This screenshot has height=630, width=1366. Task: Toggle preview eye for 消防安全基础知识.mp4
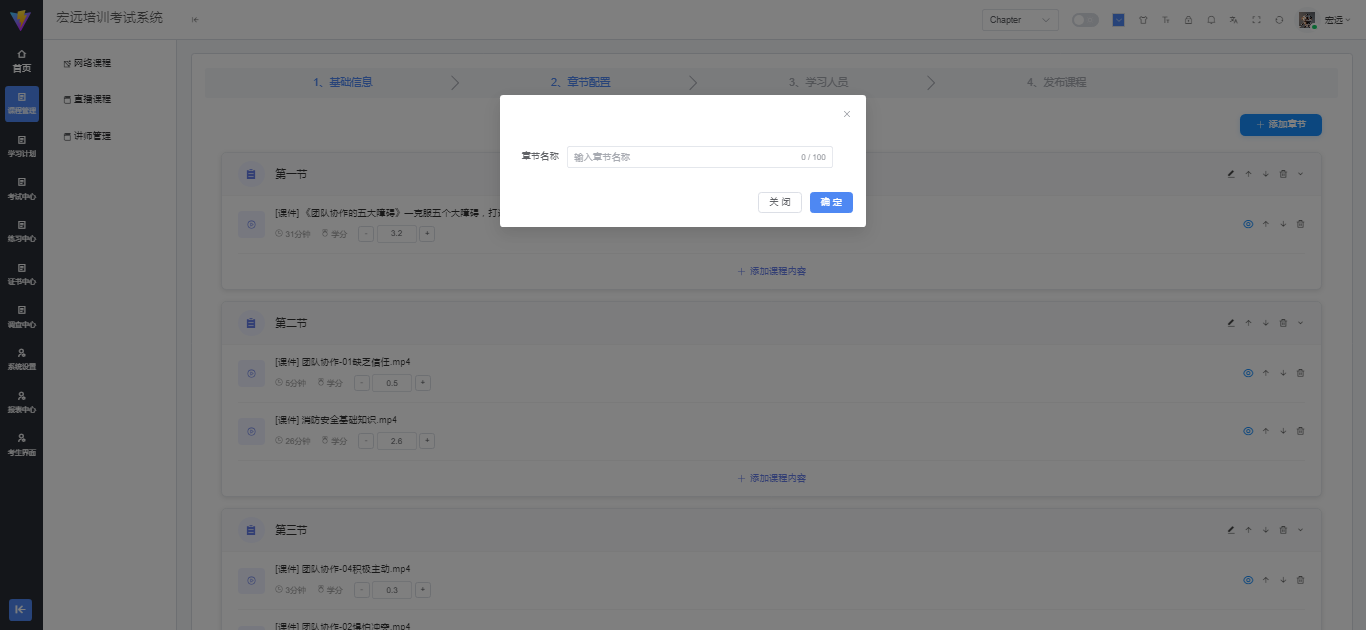pos(1248,430)
